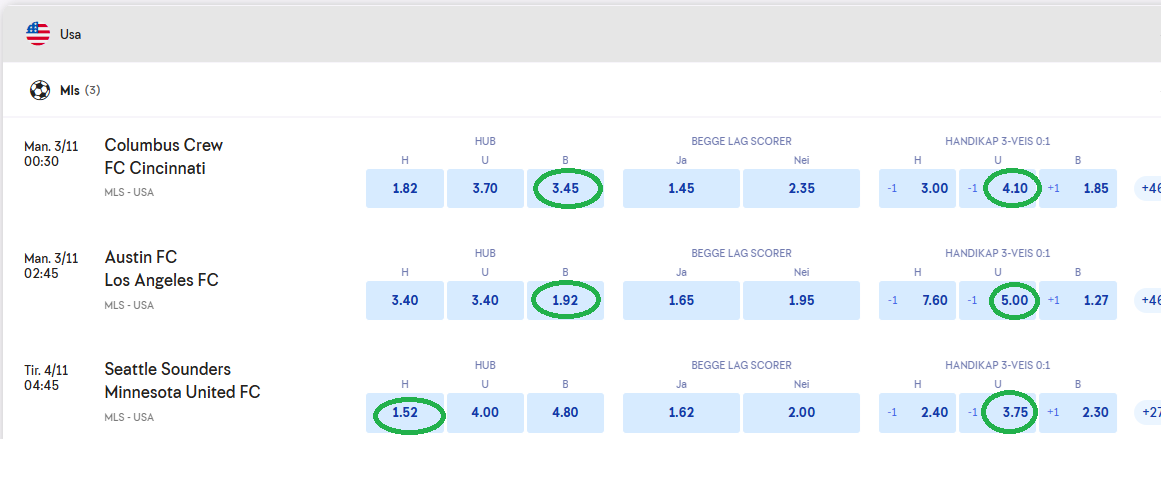Choose Seattle Sounders home win odds 1.52

click(x=405, y=412)
